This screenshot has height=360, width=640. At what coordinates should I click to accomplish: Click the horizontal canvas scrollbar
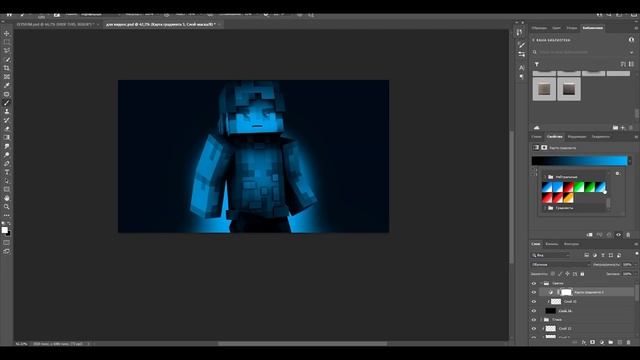[302, 344]
